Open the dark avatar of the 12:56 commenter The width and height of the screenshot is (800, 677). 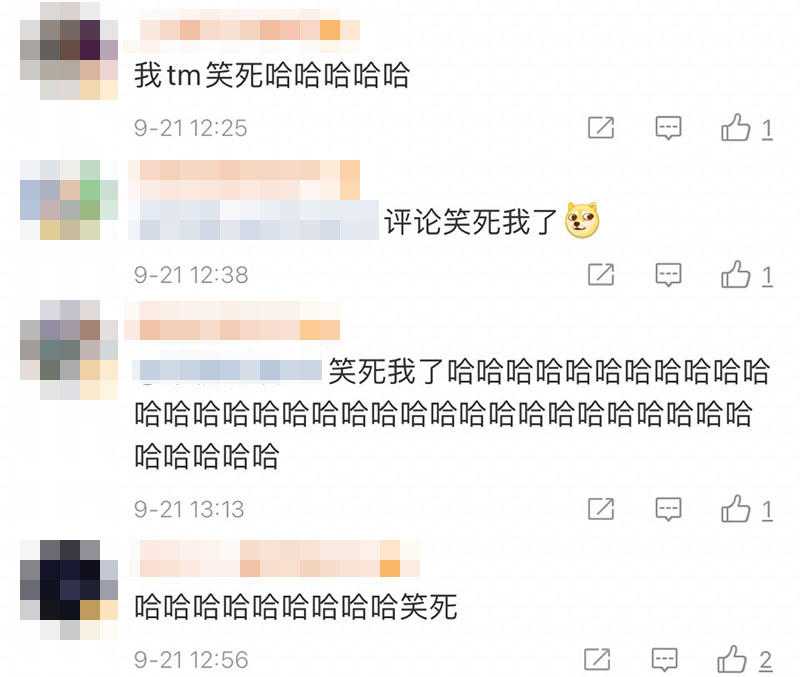tap(69, 590)
